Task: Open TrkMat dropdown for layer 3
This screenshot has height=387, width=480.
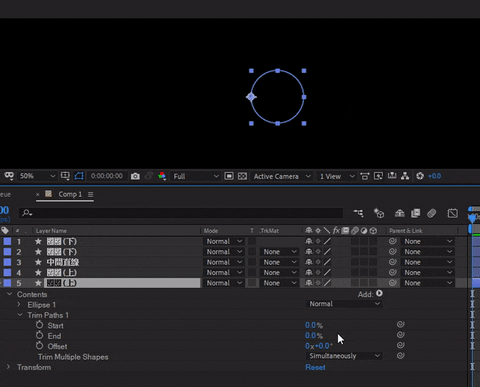Action: click(279, 262)
